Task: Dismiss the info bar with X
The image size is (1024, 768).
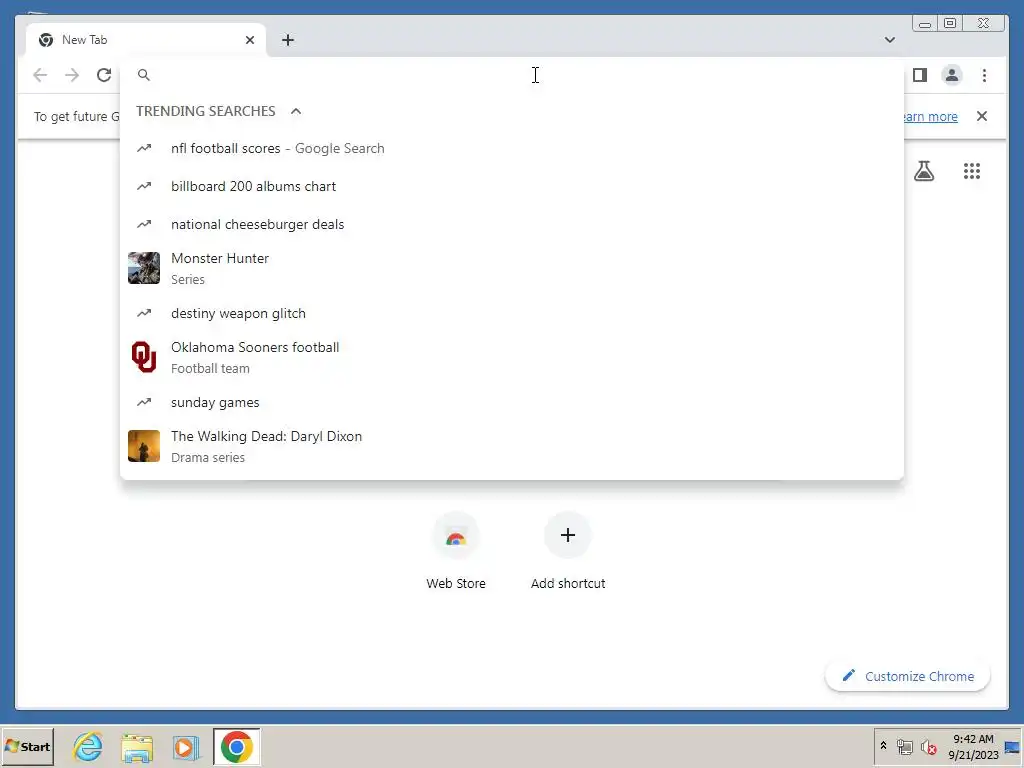Action: click(982, 116)
